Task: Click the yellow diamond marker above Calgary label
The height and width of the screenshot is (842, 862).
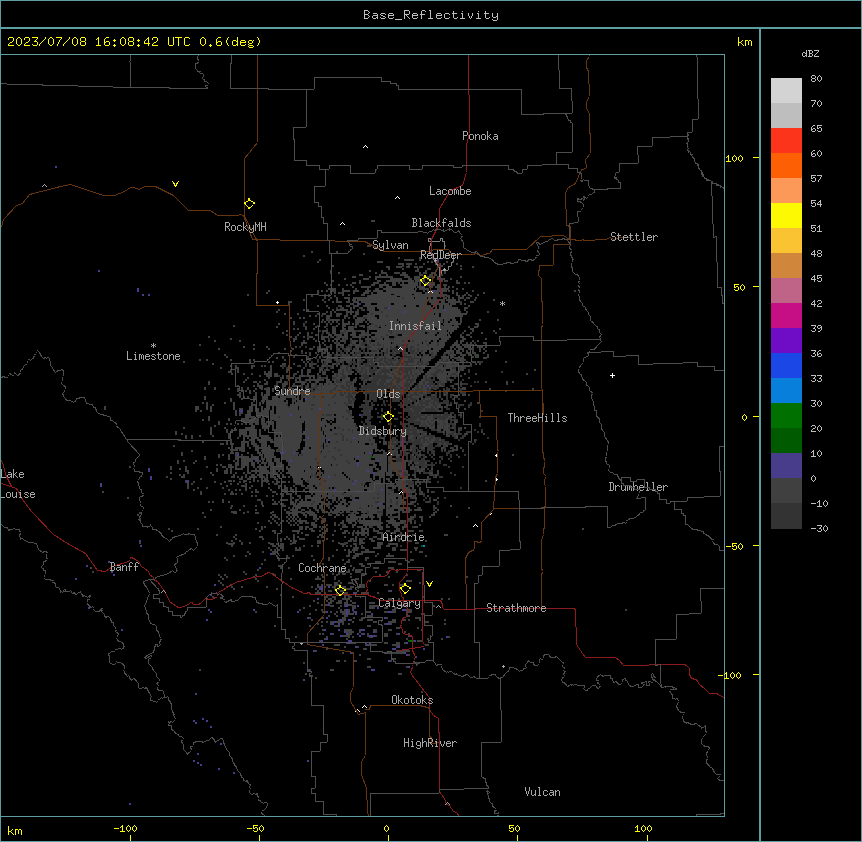Action: click(405, 589)
